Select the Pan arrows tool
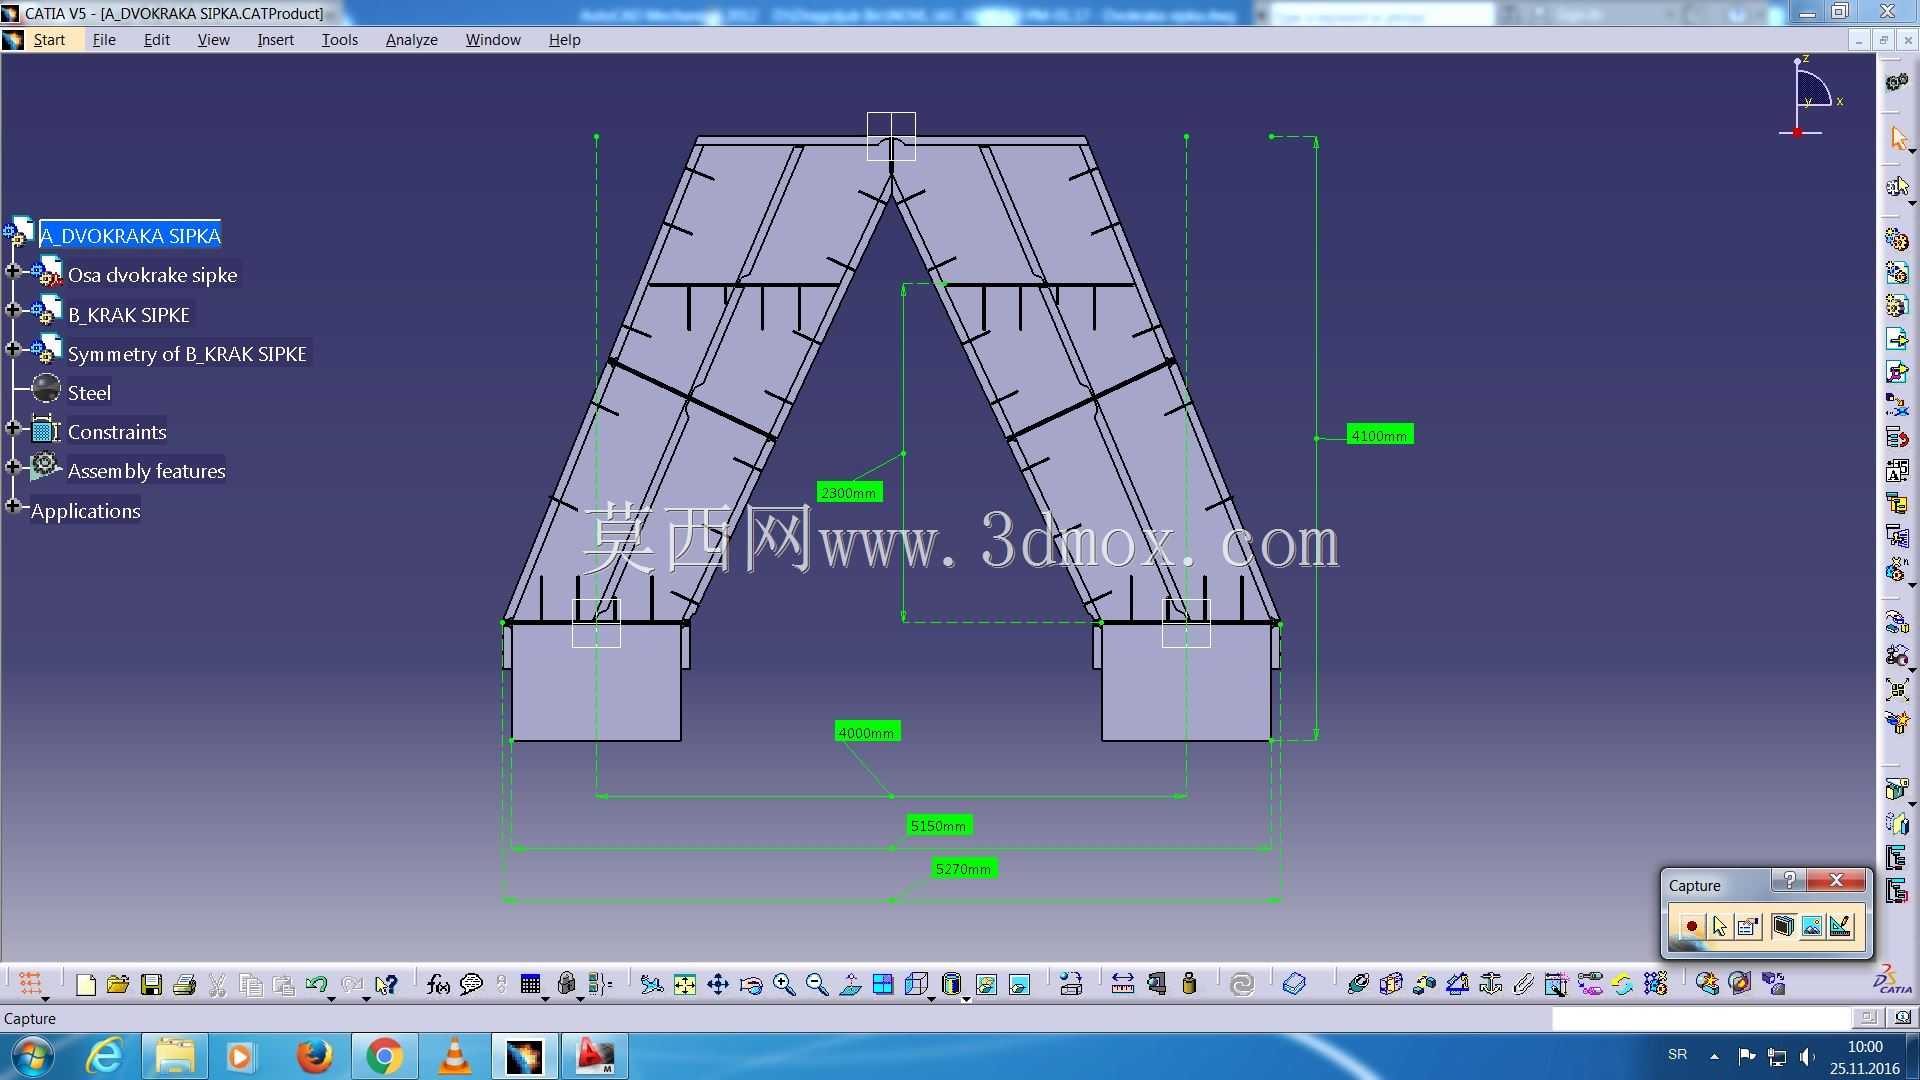Viewport: 1920px width, 1080px height. point(718,985)
